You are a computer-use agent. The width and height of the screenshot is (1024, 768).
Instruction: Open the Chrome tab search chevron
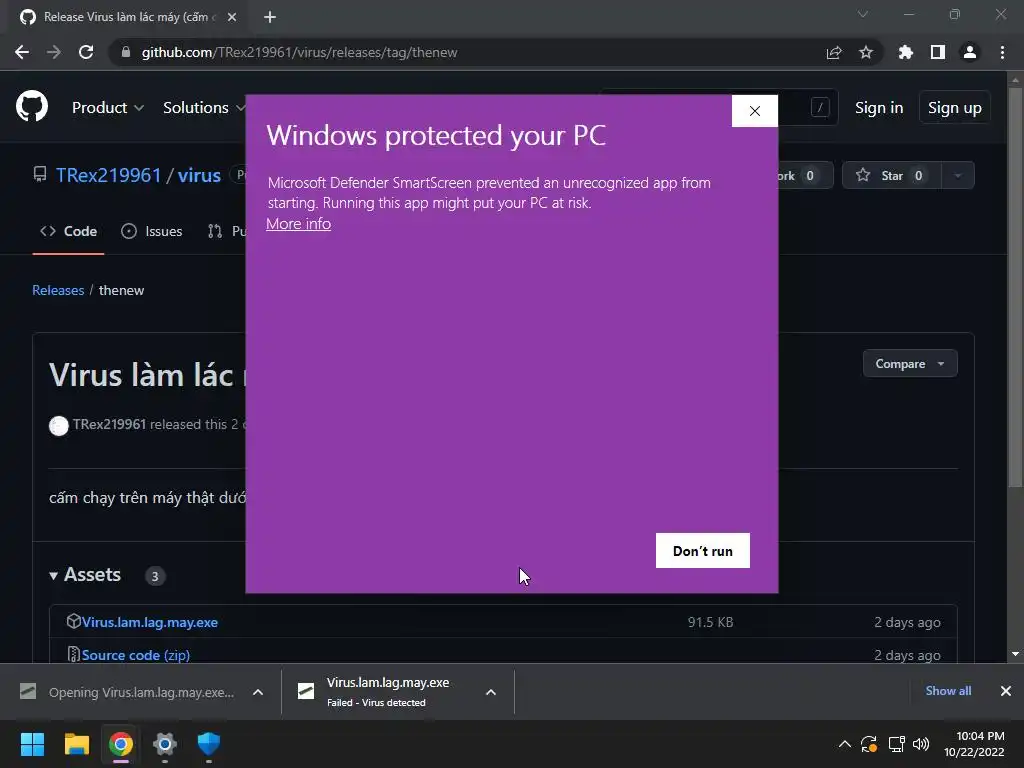(x=863, y=14)
